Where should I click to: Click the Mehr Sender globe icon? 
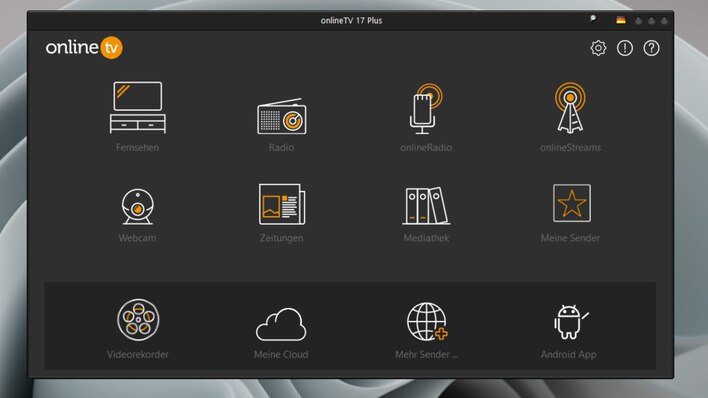[x=427, y=322]
